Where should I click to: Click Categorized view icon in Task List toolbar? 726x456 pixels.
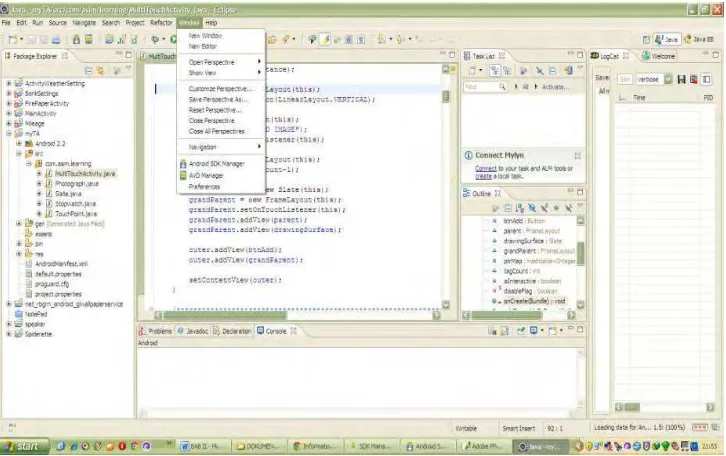point(495,71)
